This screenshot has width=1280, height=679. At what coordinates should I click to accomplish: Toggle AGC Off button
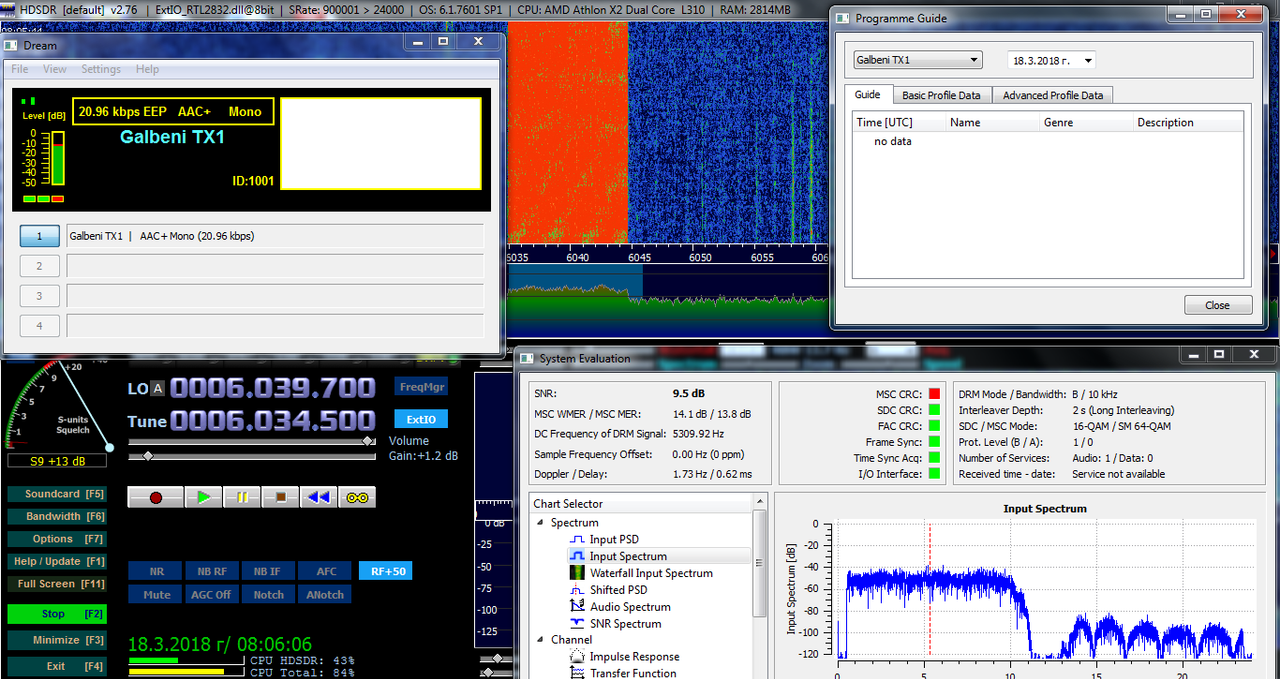(x=211, y=594)
